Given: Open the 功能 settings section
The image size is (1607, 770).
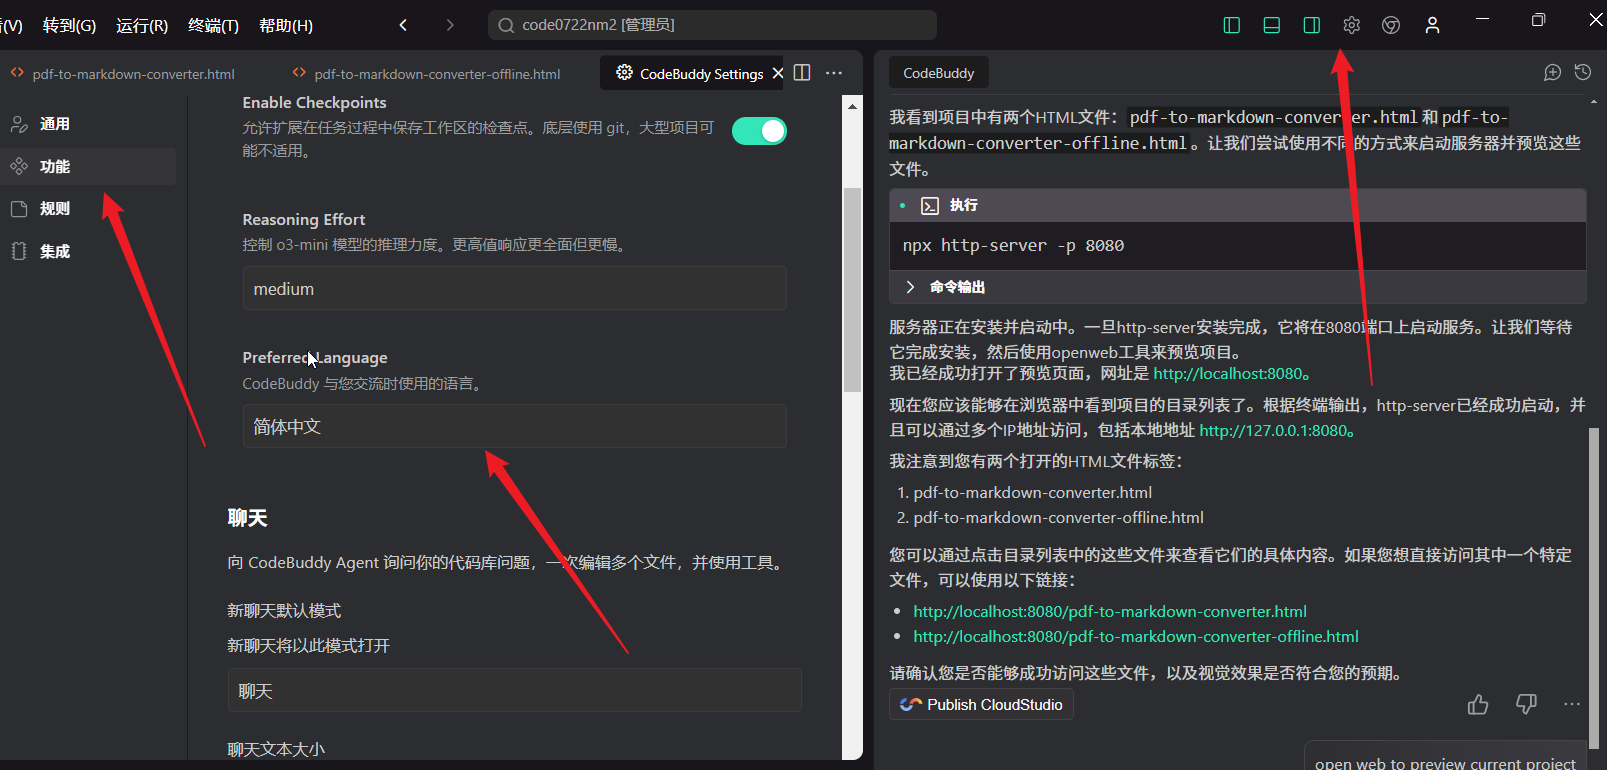Looking at the screenshot, I should pyautogui.click(x=88, y=166).
